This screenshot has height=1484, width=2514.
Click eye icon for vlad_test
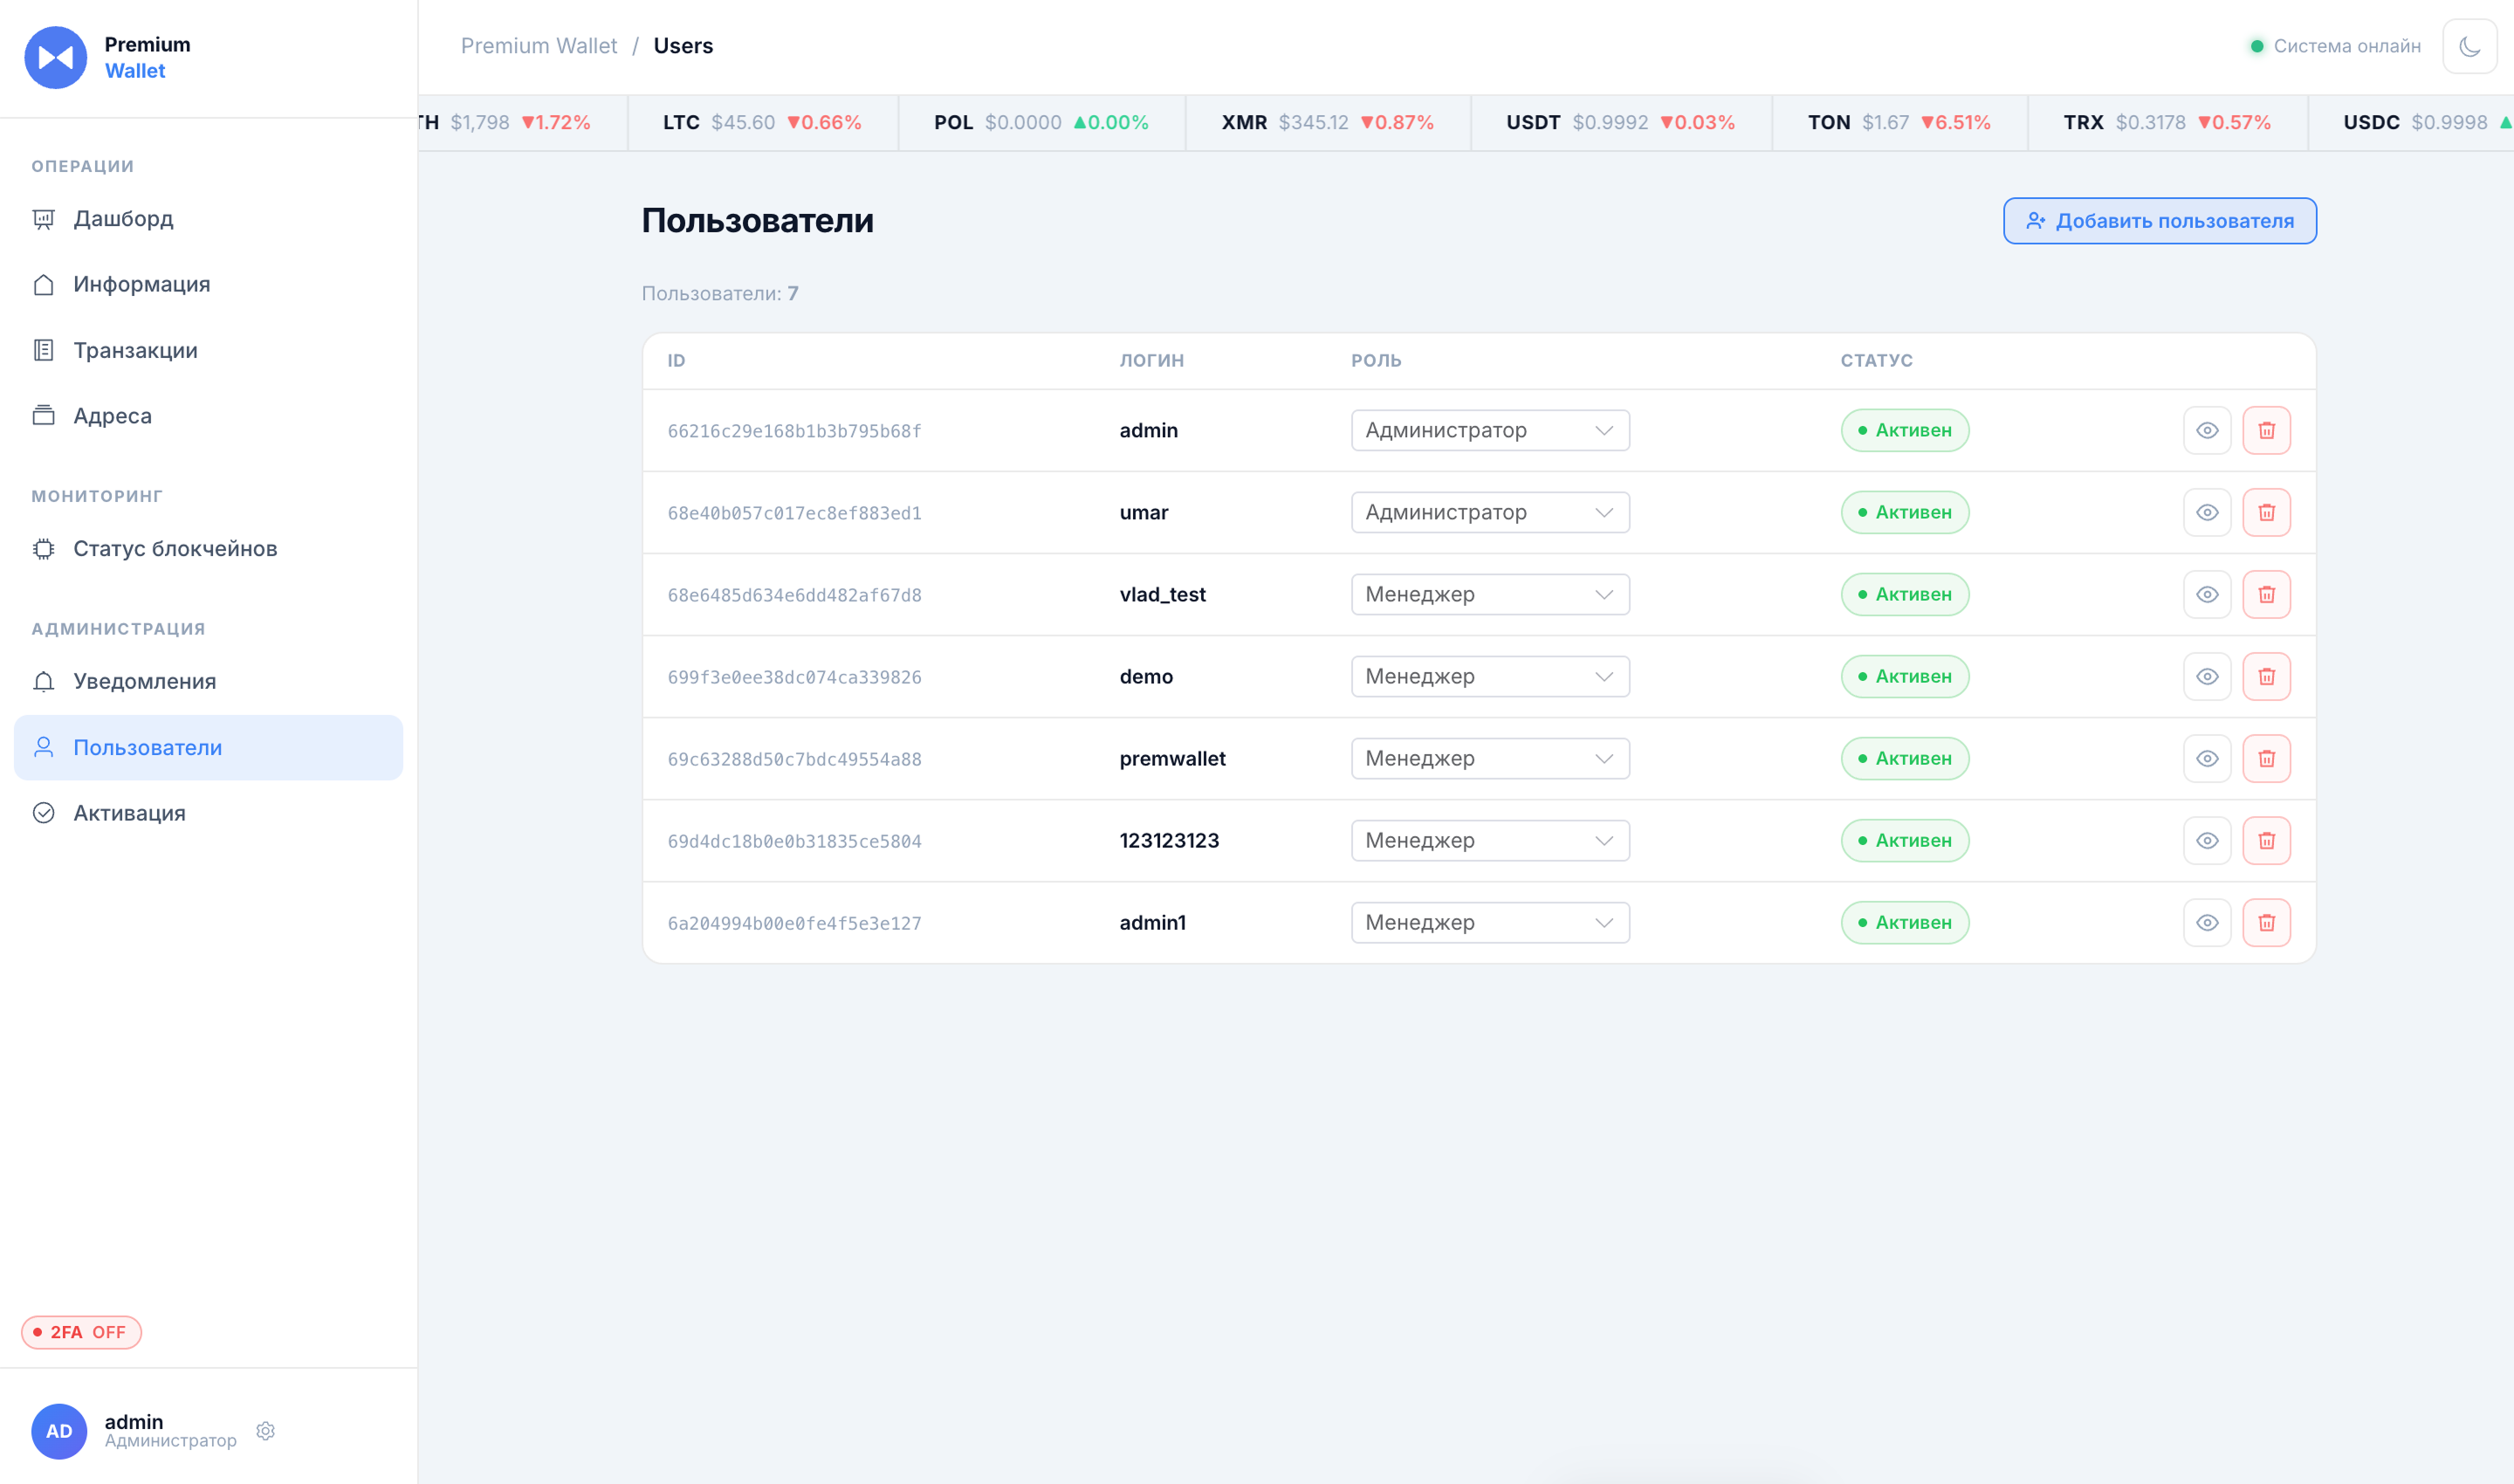coord(2207,595)
